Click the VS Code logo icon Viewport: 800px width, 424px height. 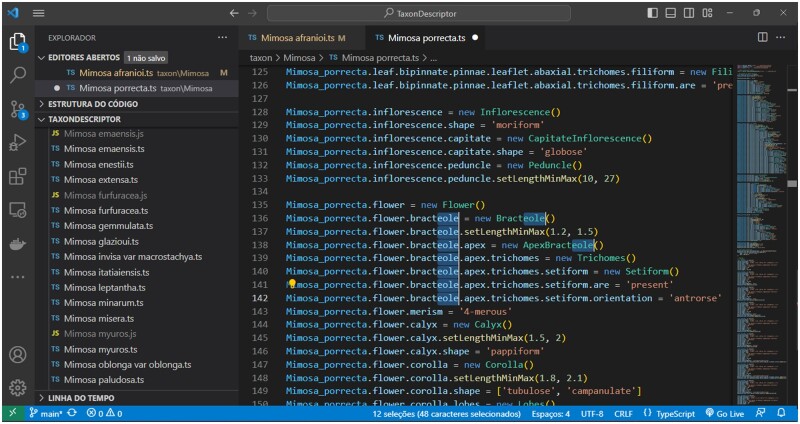coord(14,13)
